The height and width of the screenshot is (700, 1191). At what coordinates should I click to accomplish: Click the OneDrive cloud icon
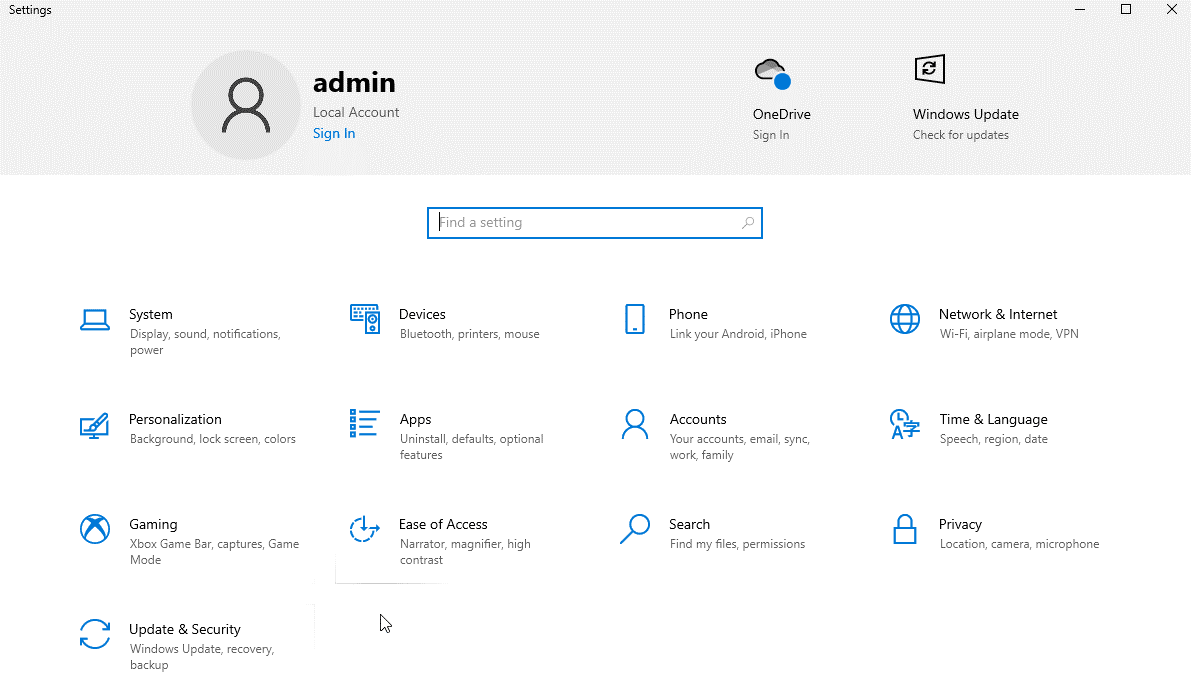click(771, 73)
